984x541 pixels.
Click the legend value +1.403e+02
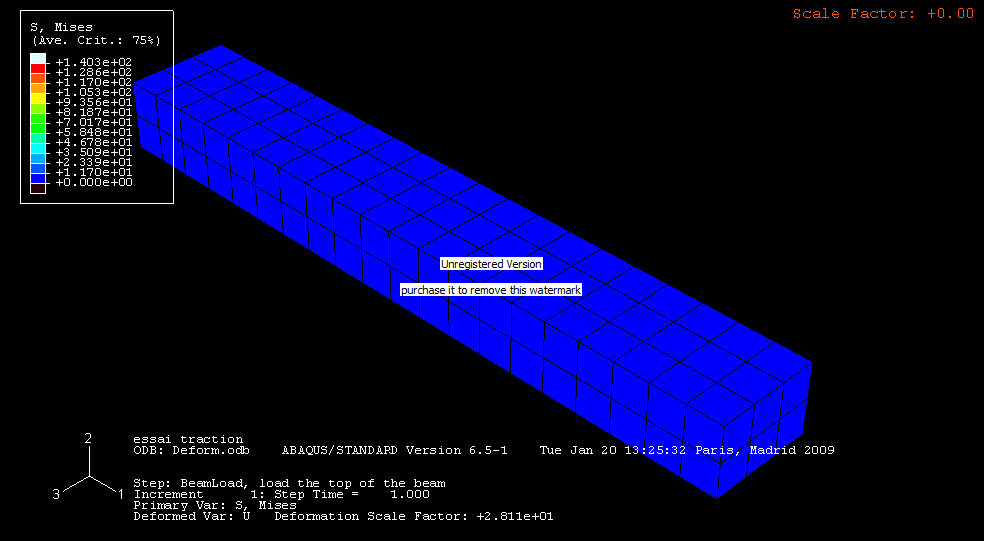pyautogui.click(x=94, y=62)
